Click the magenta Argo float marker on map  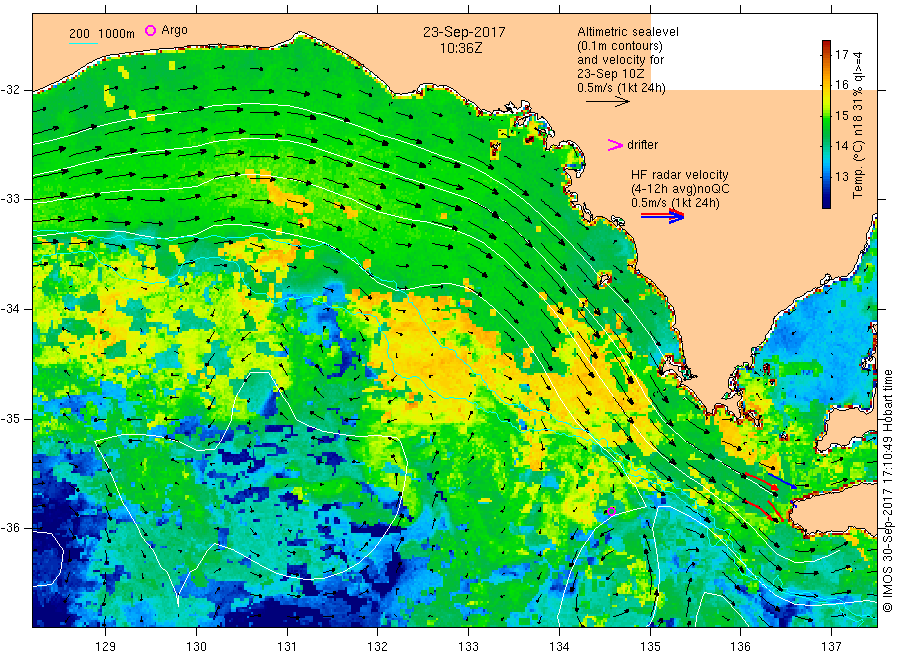612,511
